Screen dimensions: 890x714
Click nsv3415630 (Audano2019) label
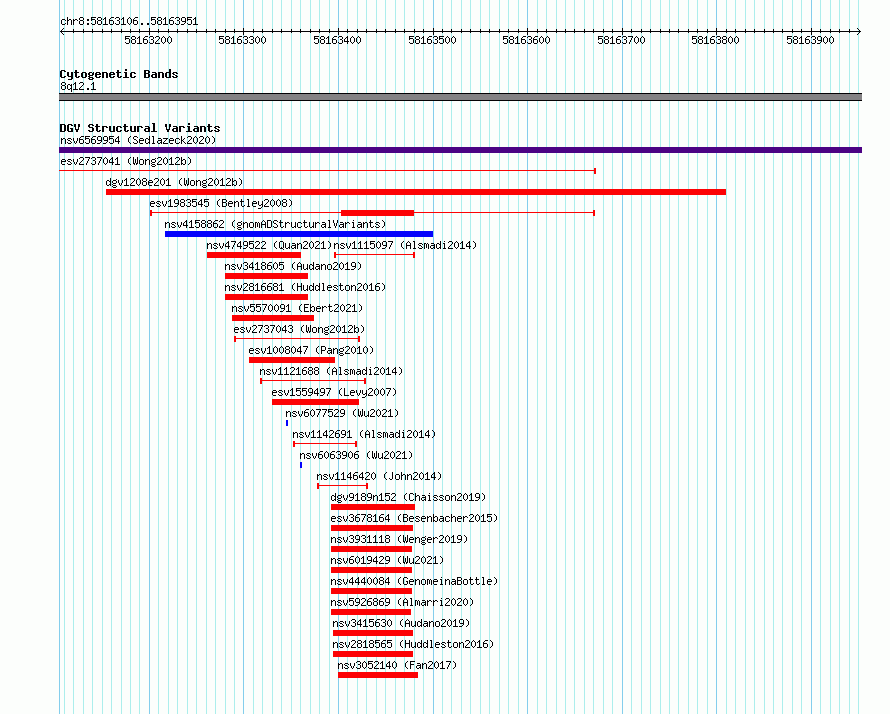401,623
